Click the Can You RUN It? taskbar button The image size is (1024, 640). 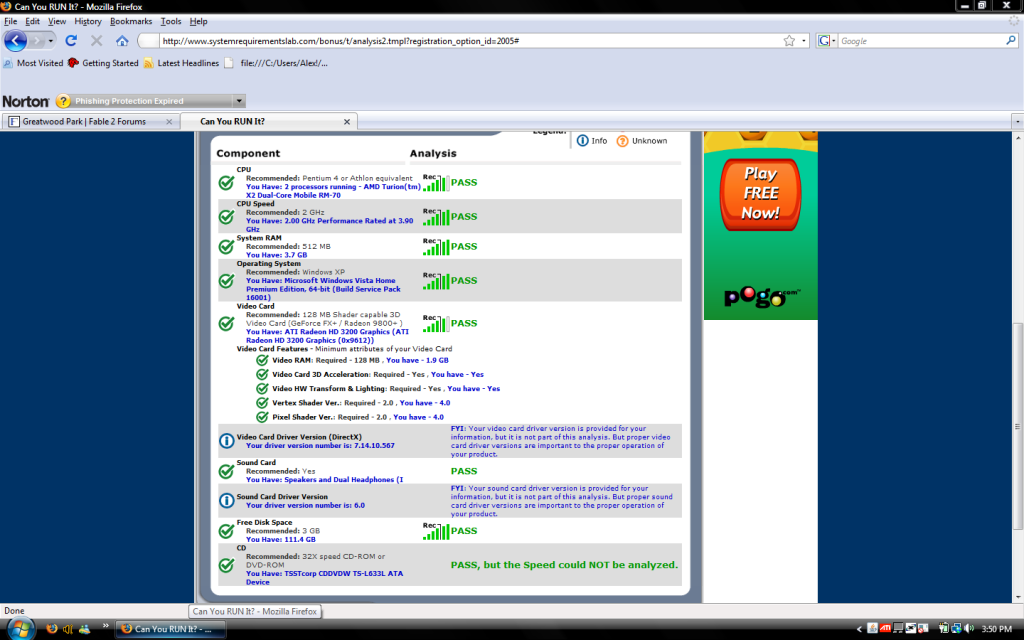171,629
